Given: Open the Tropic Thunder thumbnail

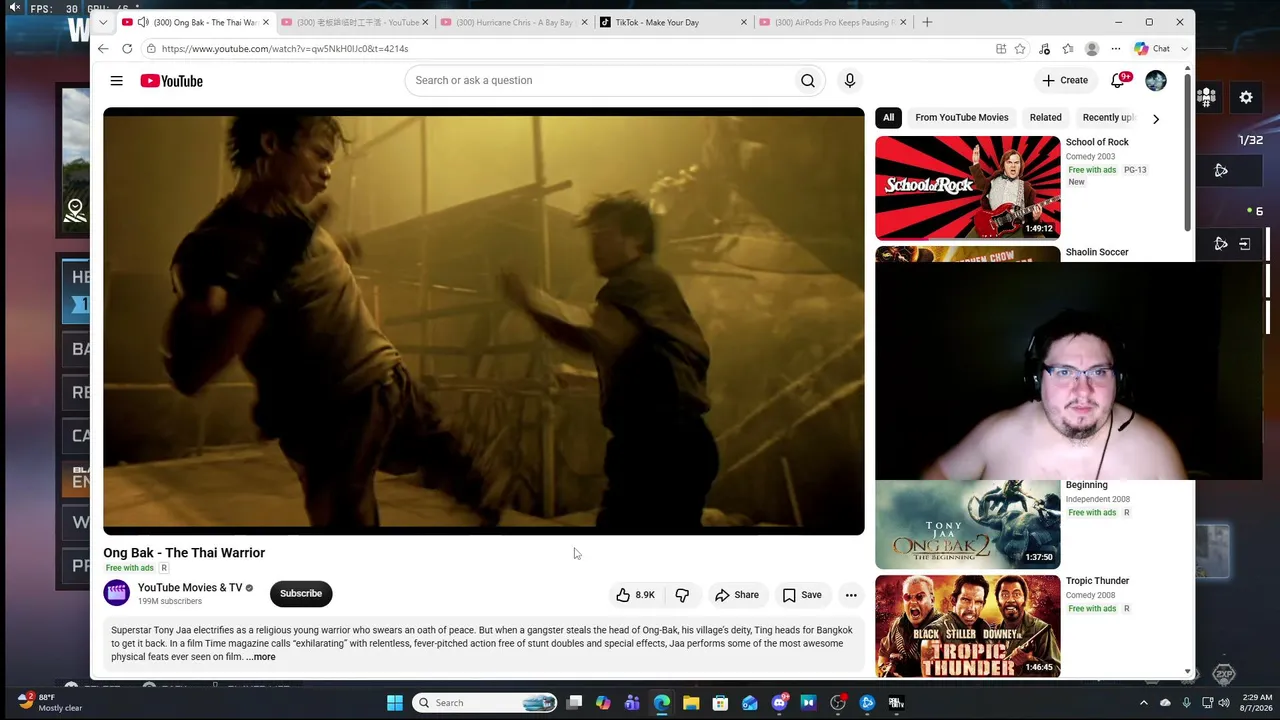Looking at the screenshot, I should coord(967,626).
